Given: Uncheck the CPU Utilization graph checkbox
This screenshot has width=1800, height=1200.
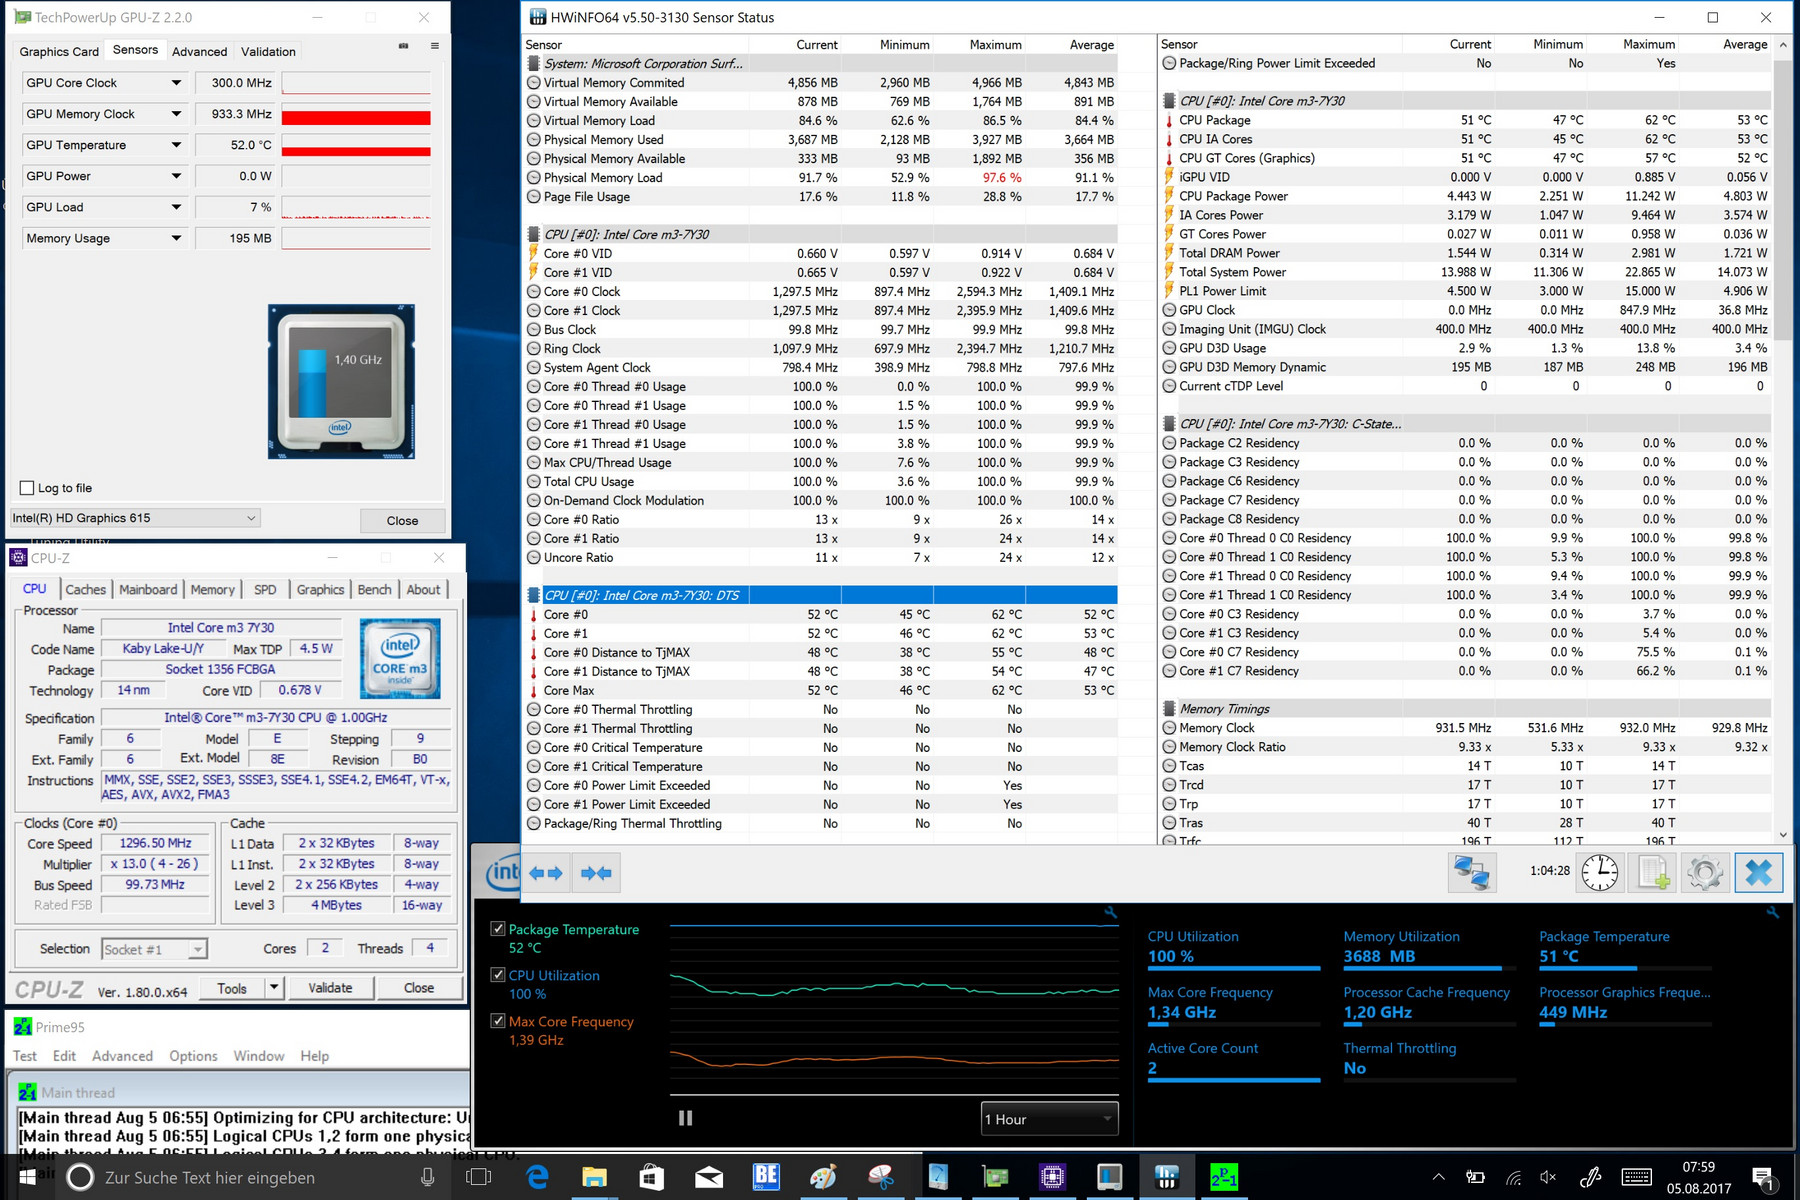Looking at the screenshot, I should coord(498,975).
